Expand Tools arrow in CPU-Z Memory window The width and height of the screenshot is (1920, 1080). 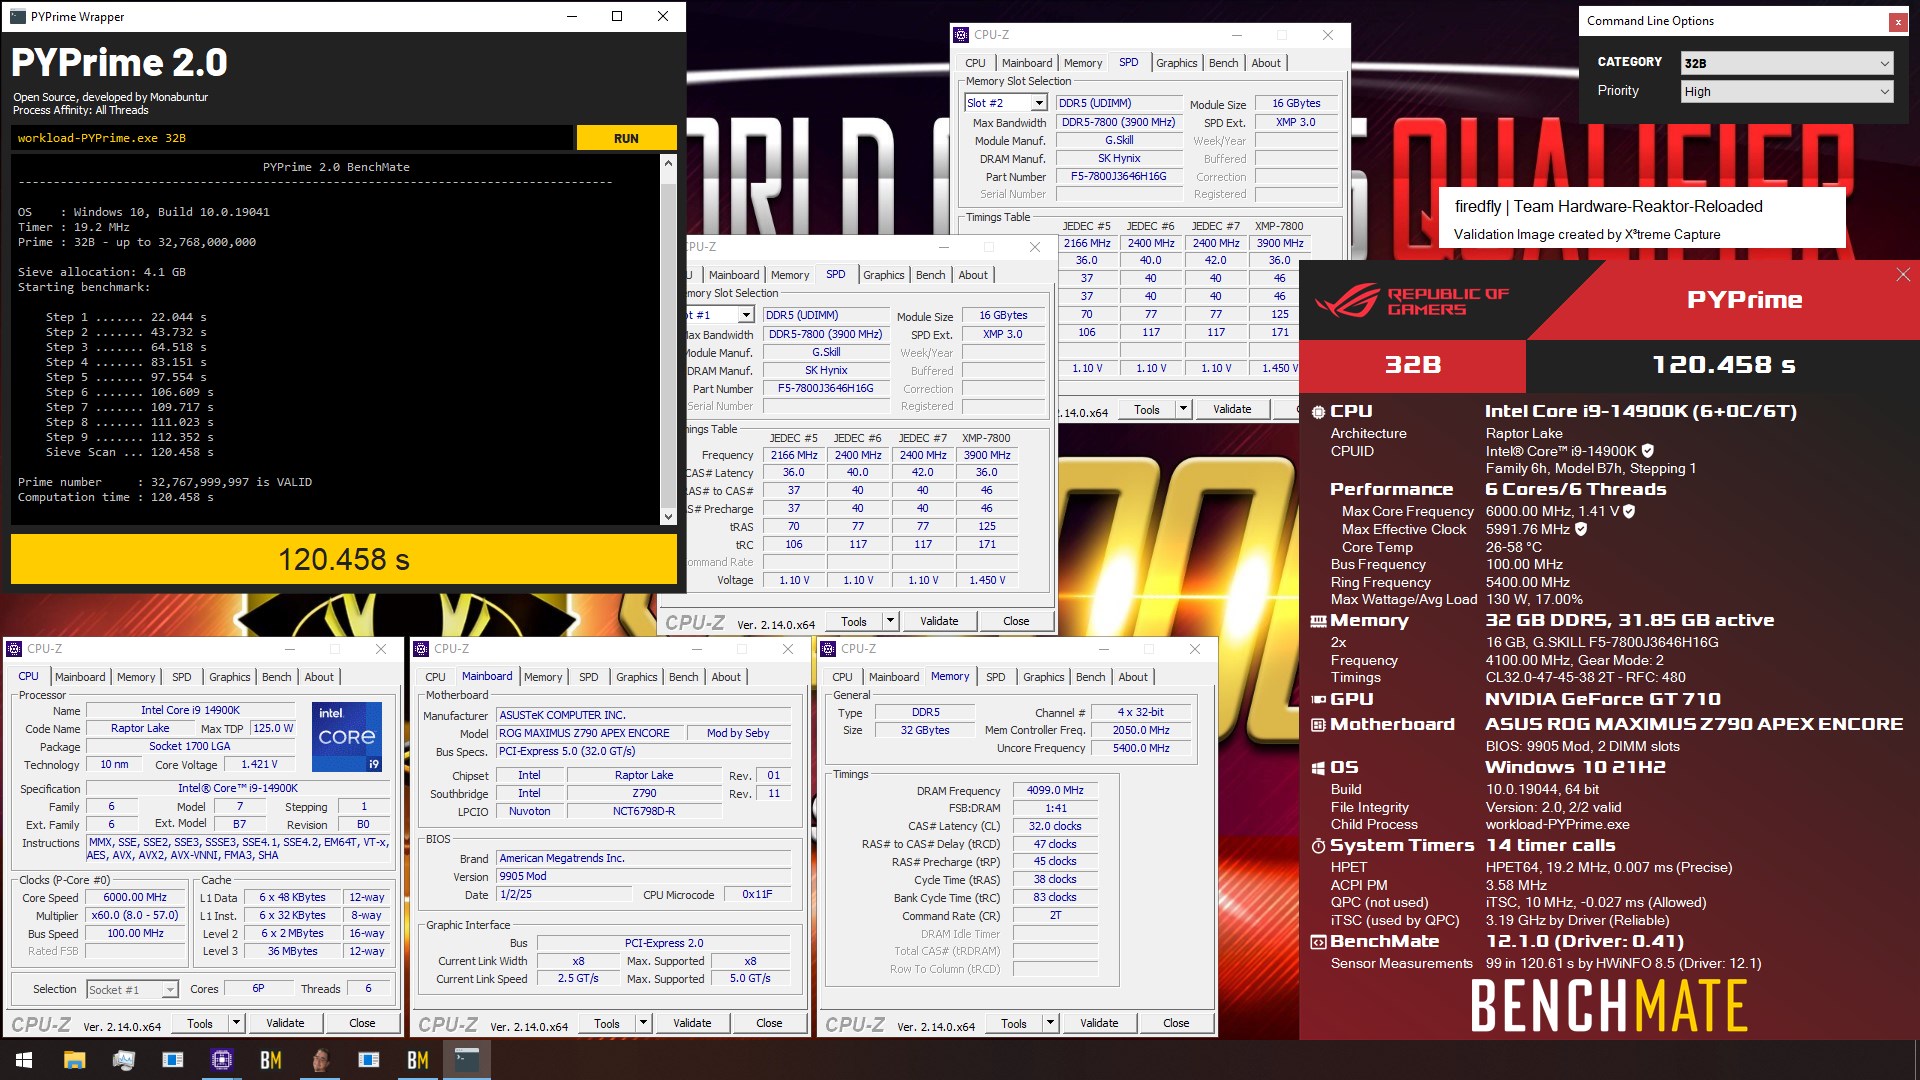click(x=1050, y=1023)
